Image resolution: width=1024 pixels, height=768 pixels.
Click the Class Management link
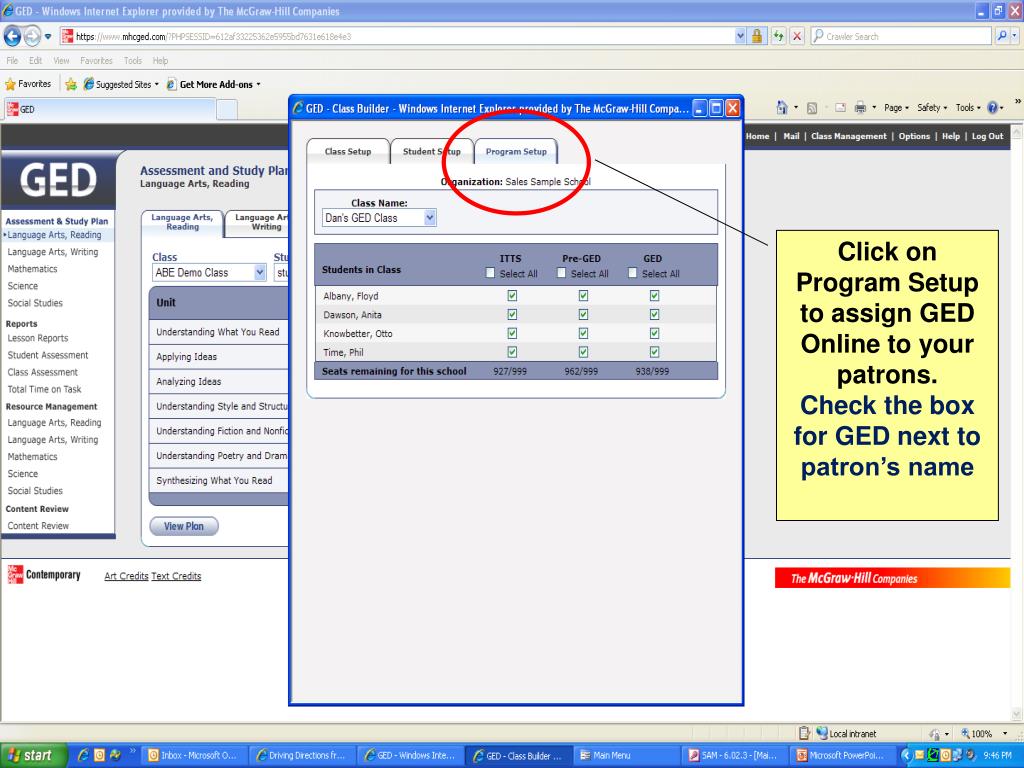pos(848,136)
